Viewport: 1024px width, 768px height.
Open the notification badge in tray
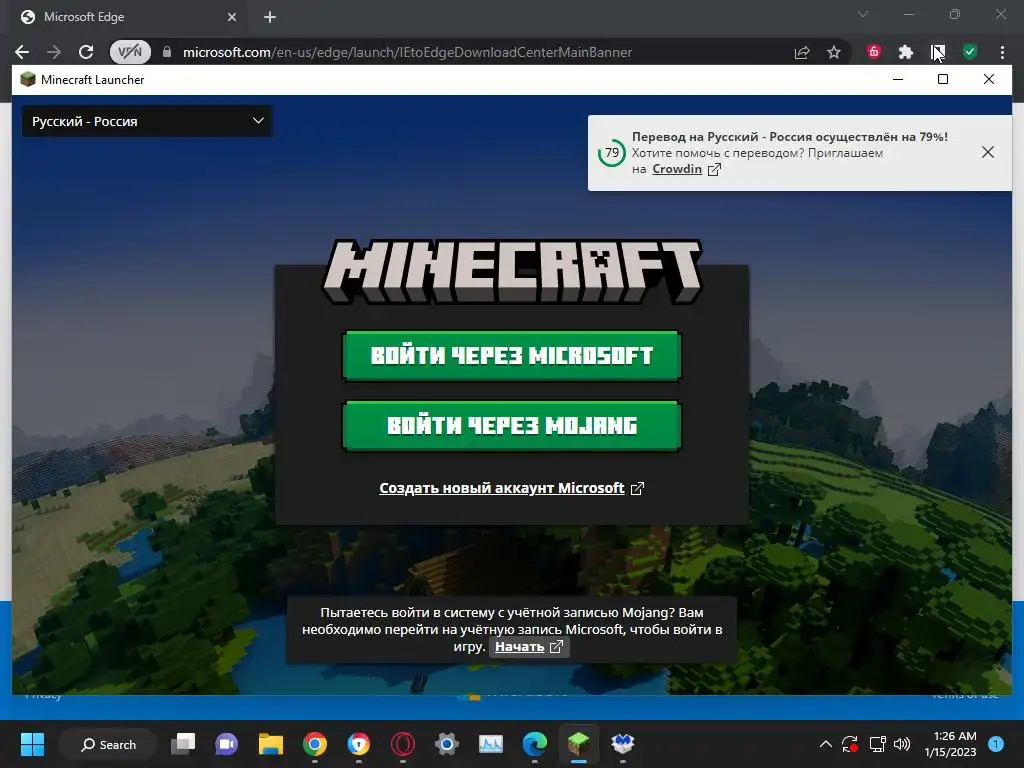point(996,744)
